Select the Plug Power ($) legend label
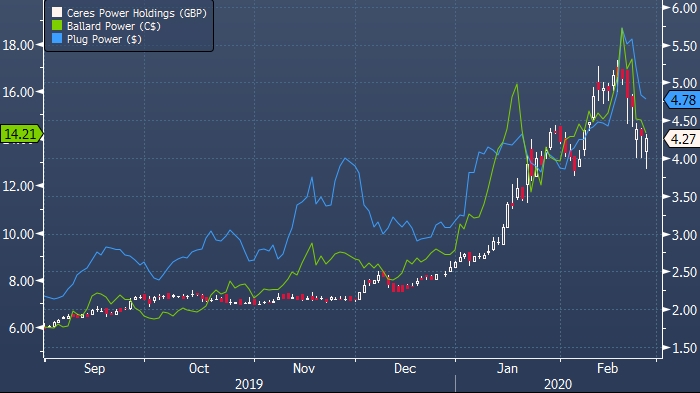Screen dimensions: 700x393 point(104,39)
